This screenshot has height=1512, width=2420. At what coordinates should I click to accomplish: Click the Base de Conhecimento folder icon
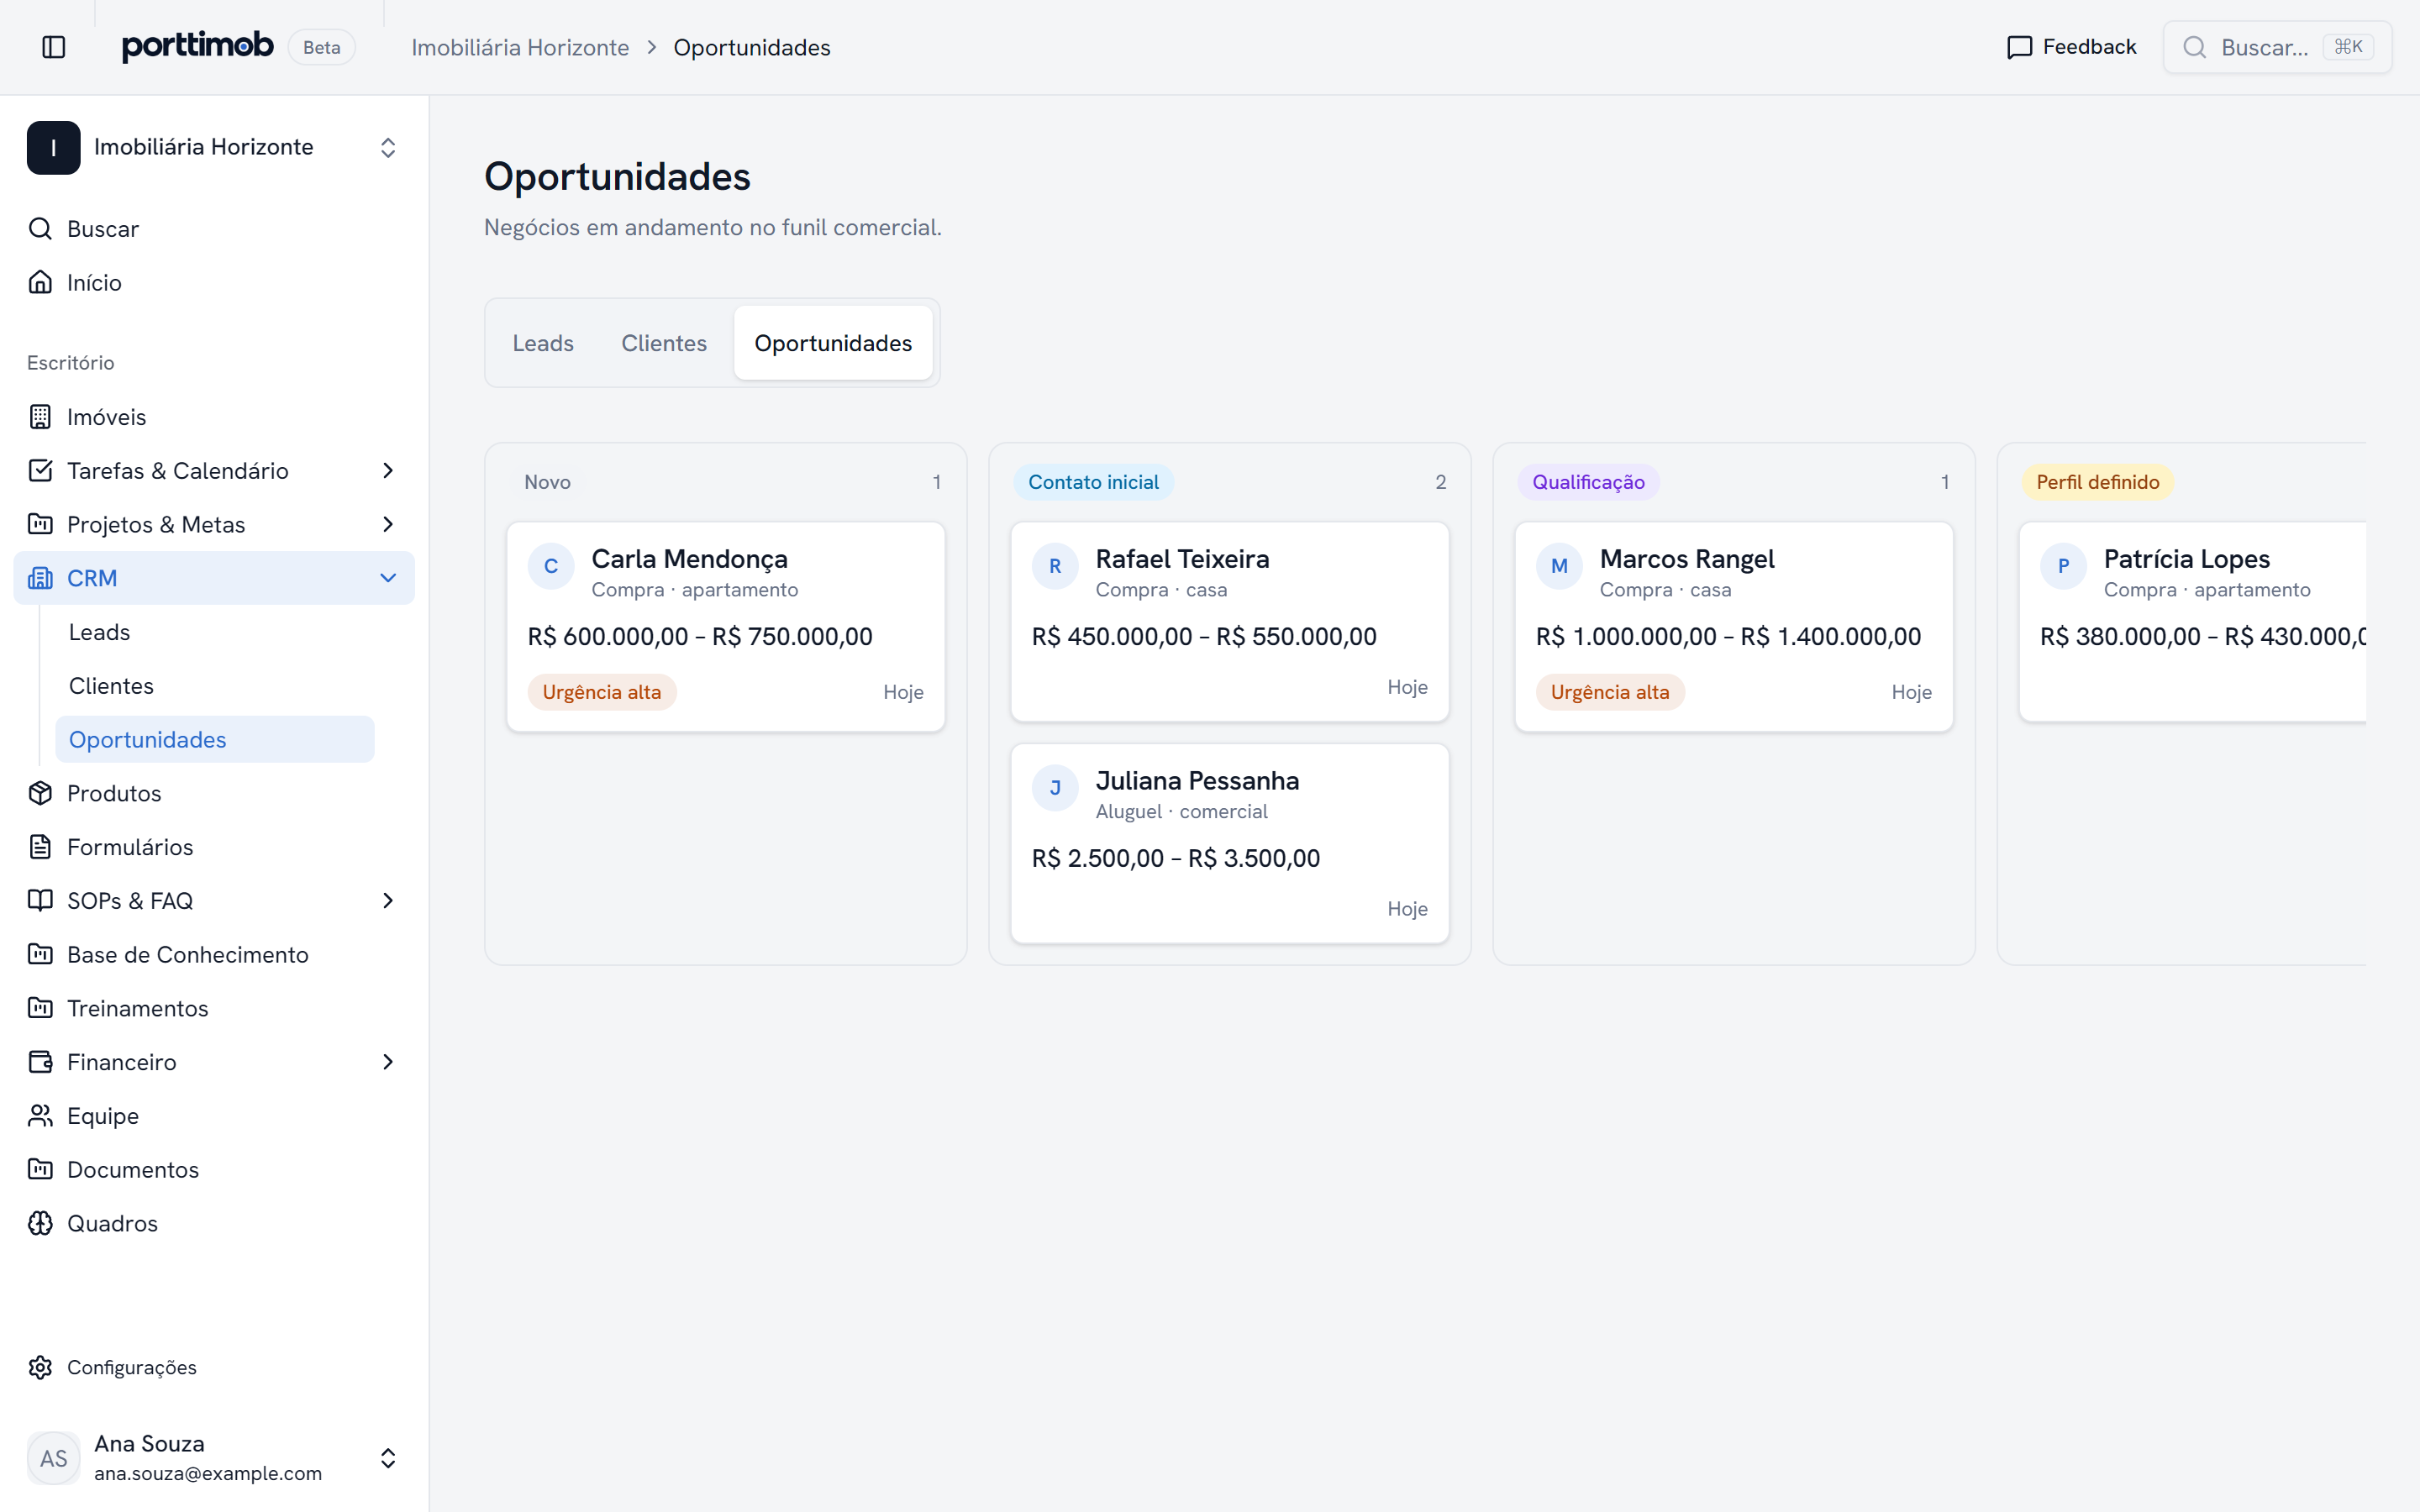click(x=40, y=955)
